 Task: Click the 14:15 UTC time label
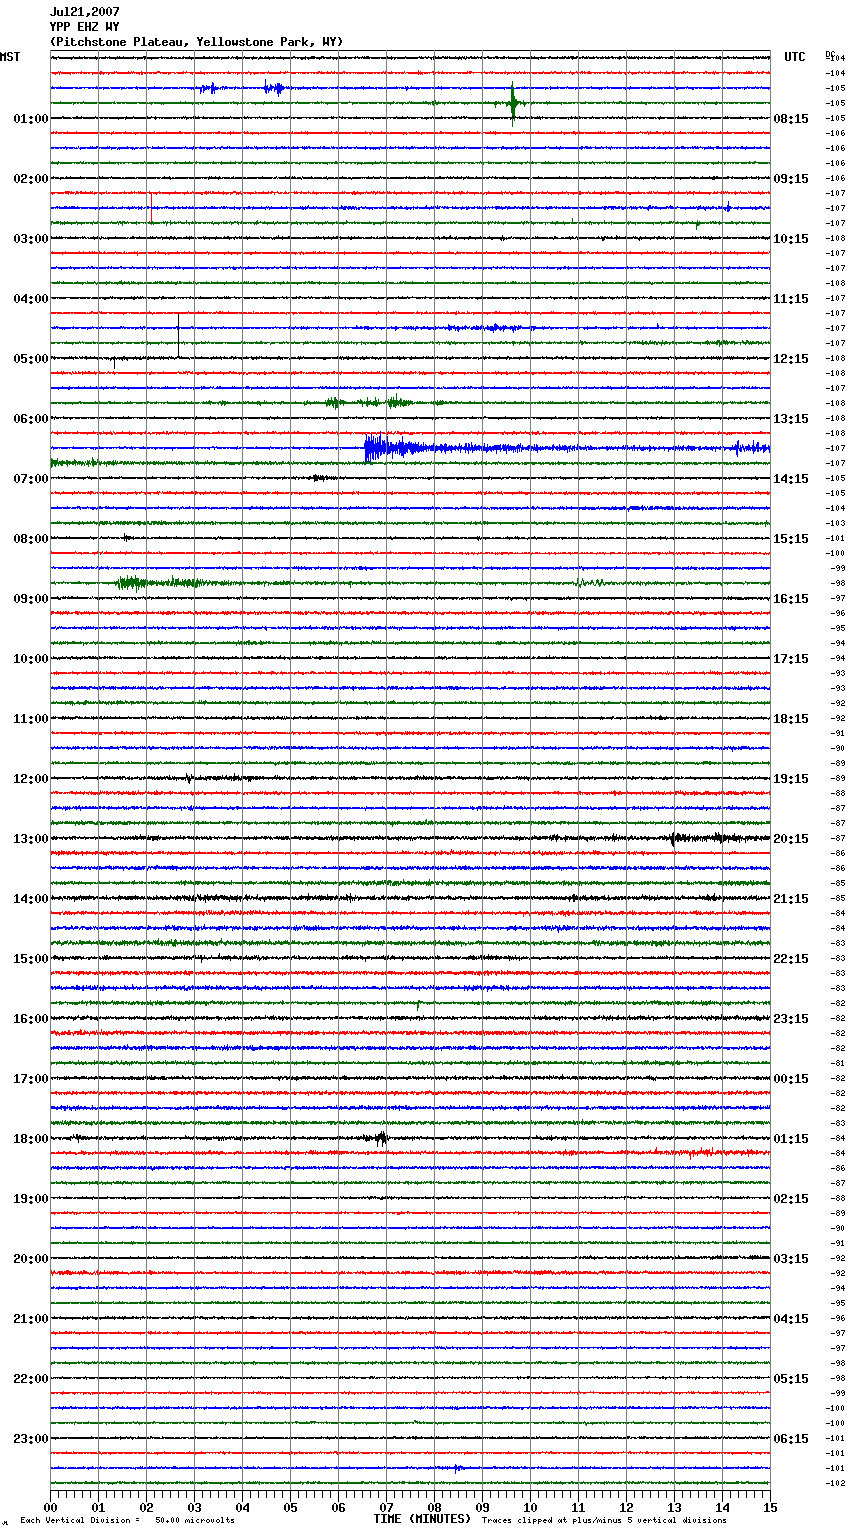pyautogui.click(x=791, y=479)
